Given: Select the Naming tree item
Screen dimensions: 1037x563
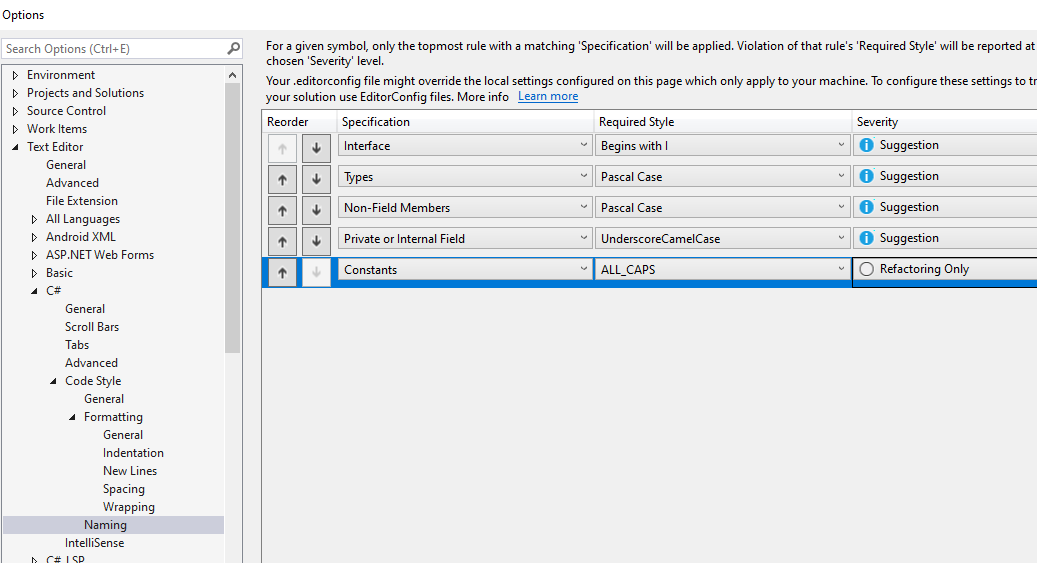Looking at the screenshot, I should click(114, 525).
